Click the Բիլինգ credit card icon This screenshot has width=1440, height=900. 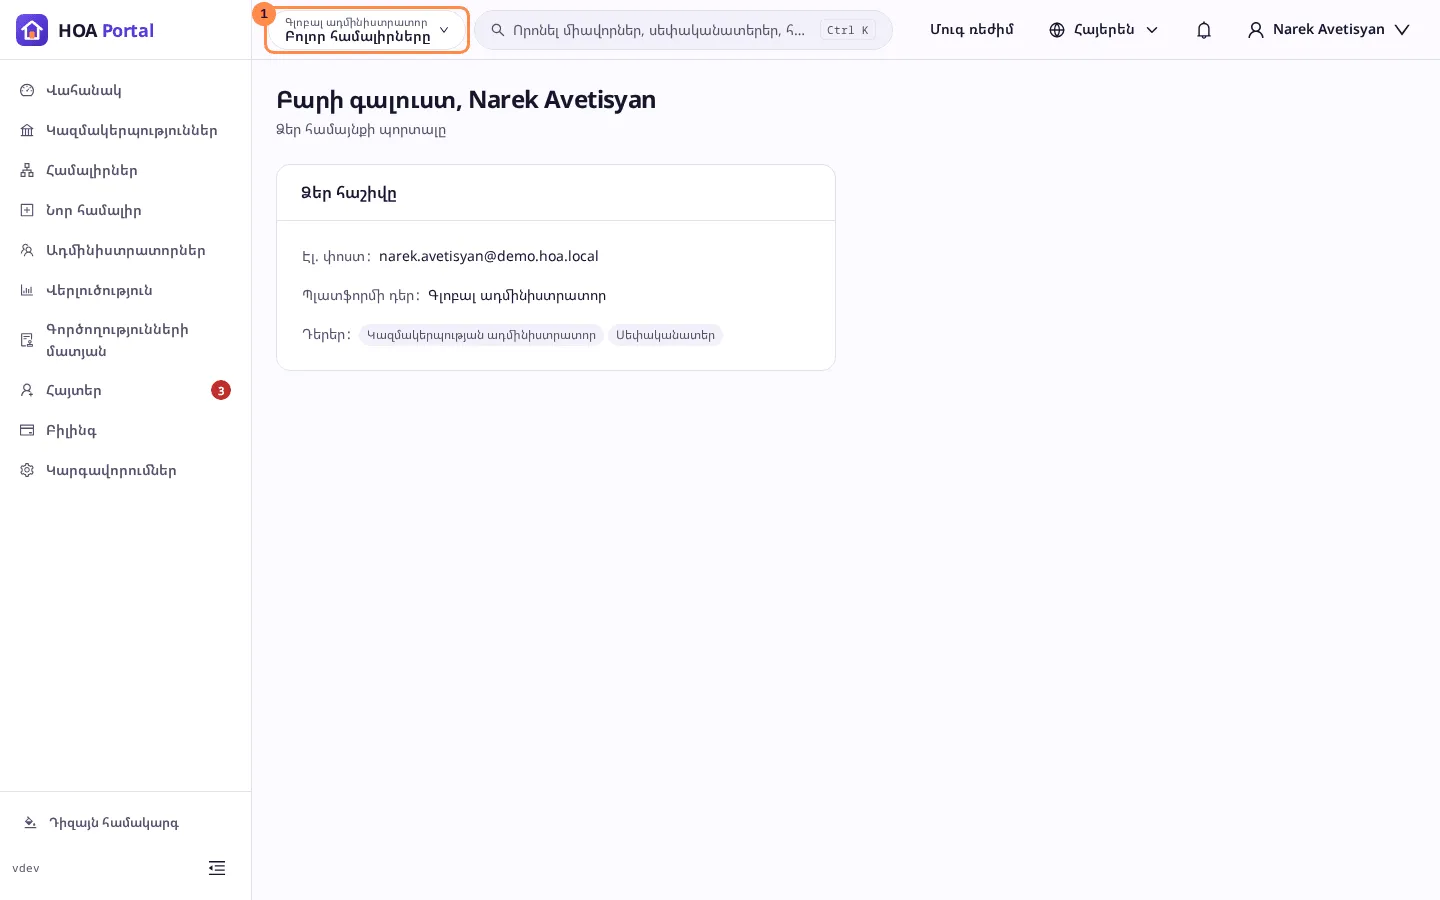pyautogui.click(x=27, y=430)
